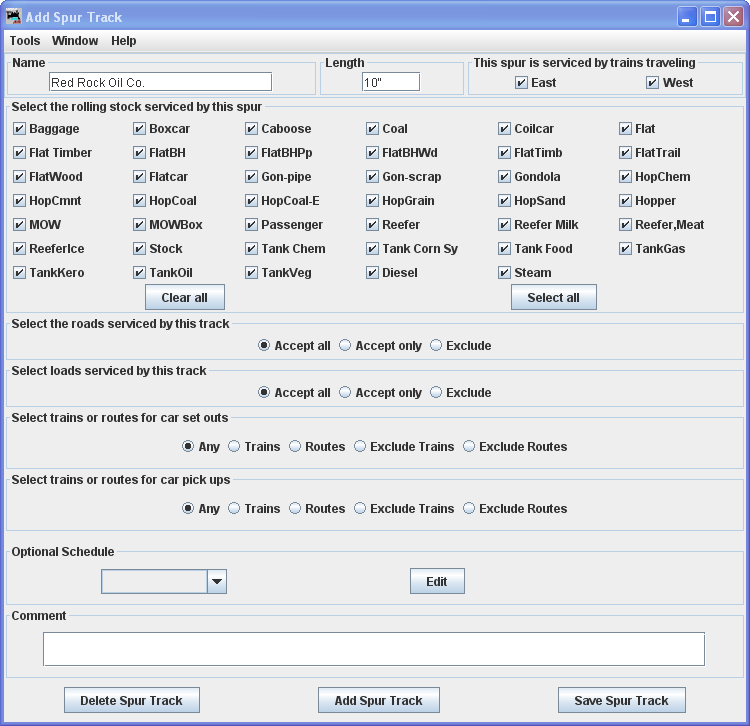
Task: Select Exclude for loads serviced
Action: coord(436,393)
